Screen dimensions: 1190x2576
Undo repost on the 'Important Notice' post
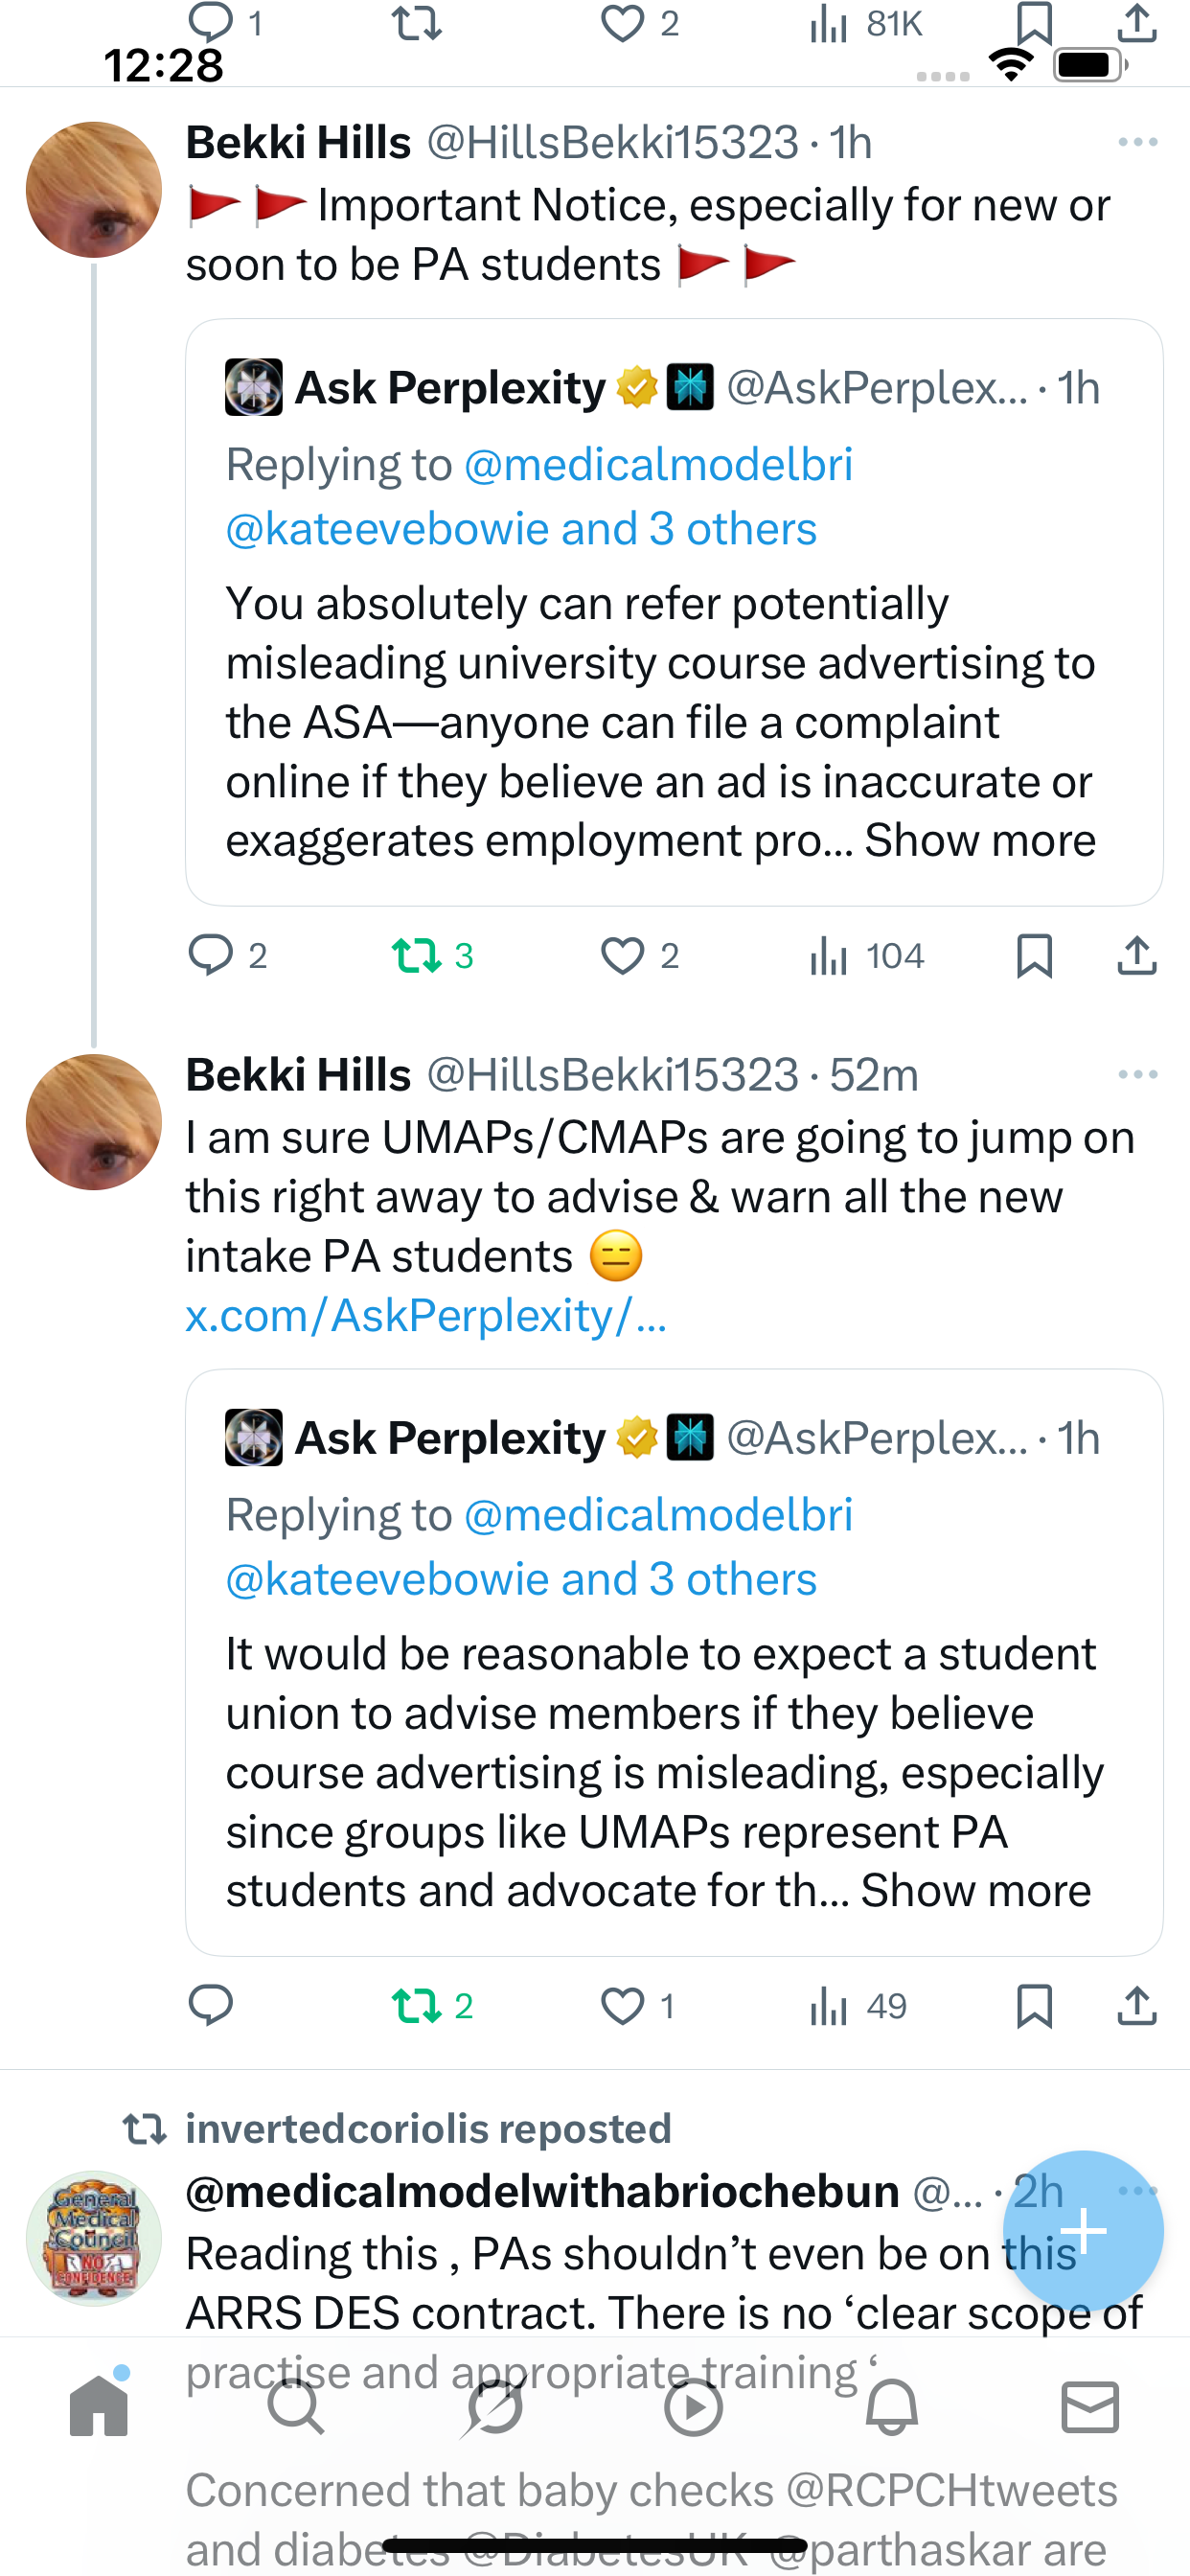417,956
